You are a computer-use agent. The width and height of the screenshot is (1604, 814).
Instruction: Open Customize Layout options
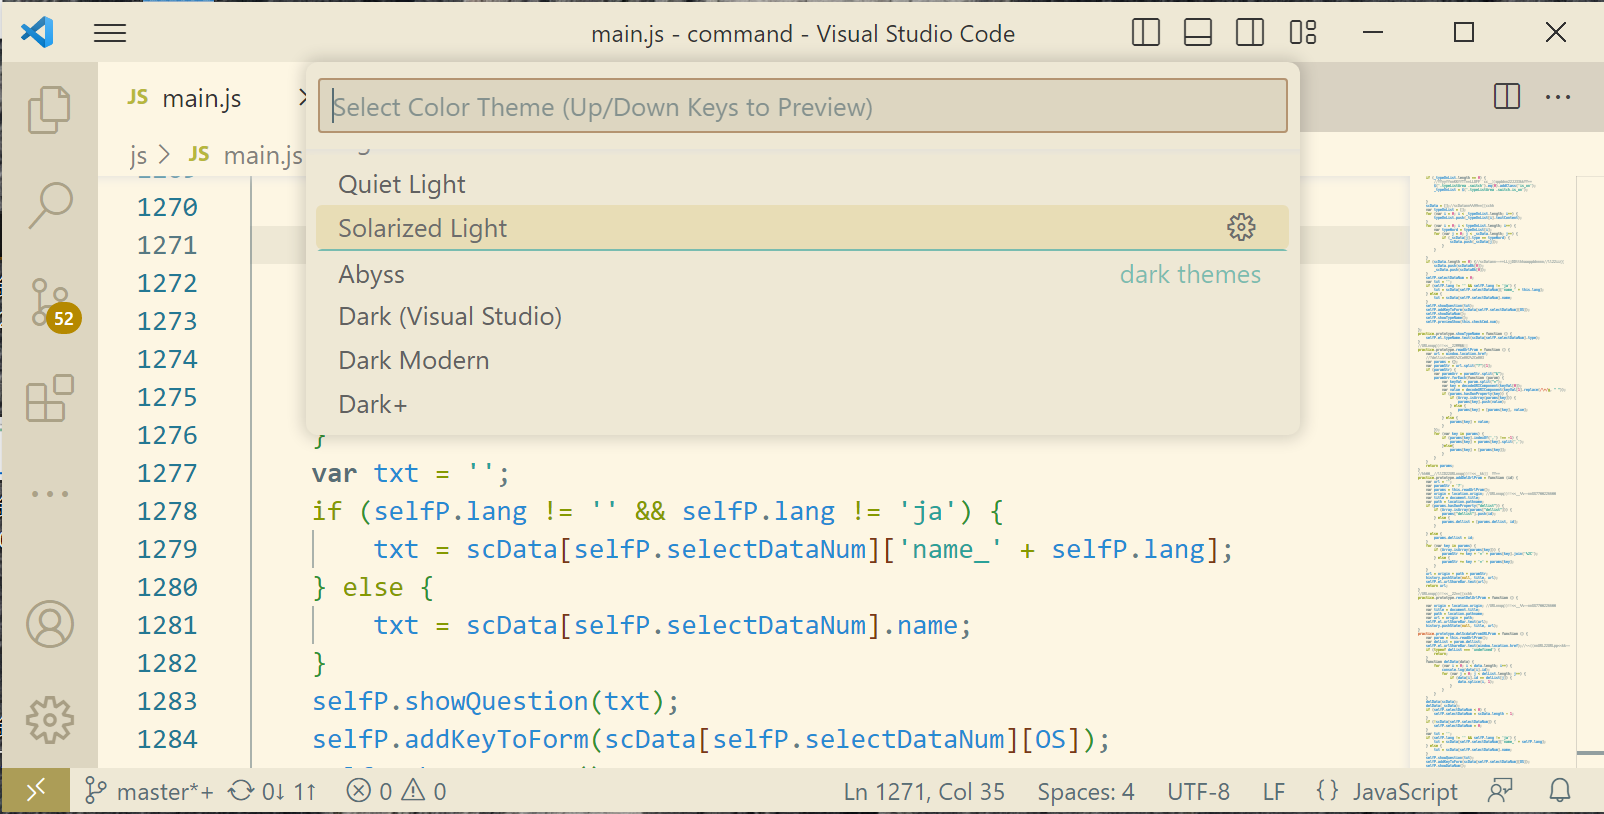click(1303, 33)
